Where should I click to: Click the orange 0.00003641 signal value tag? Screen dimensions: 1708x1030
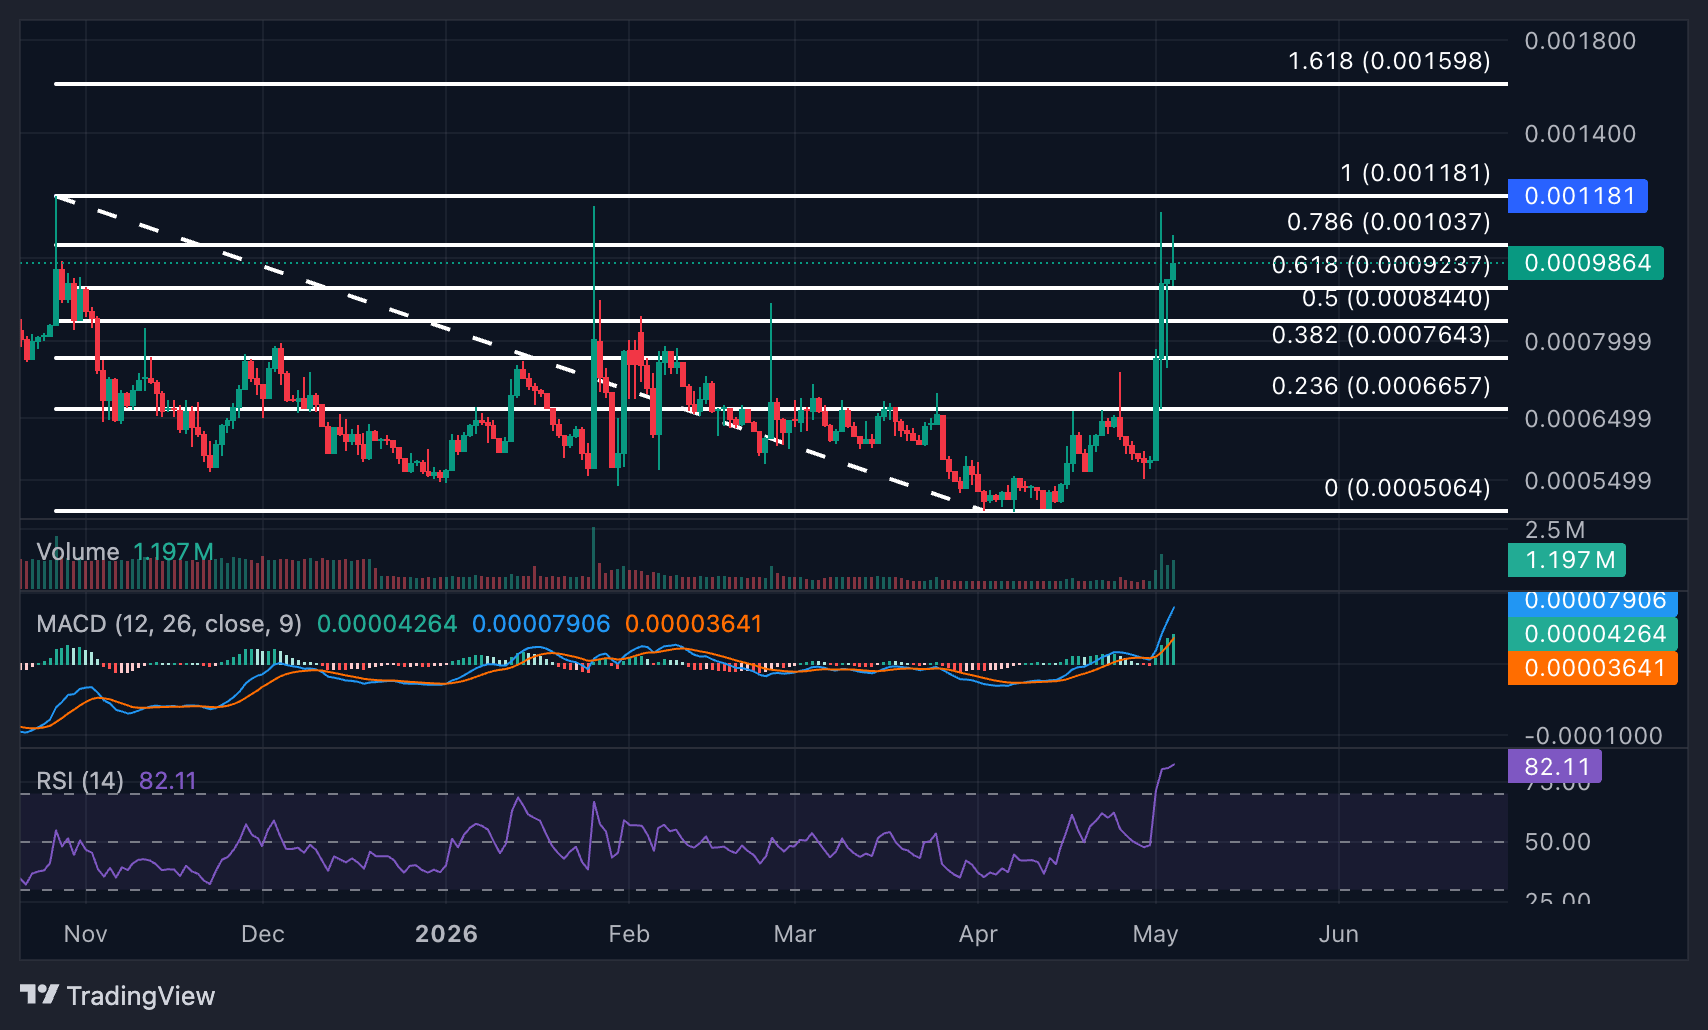tap(1593, 668)
